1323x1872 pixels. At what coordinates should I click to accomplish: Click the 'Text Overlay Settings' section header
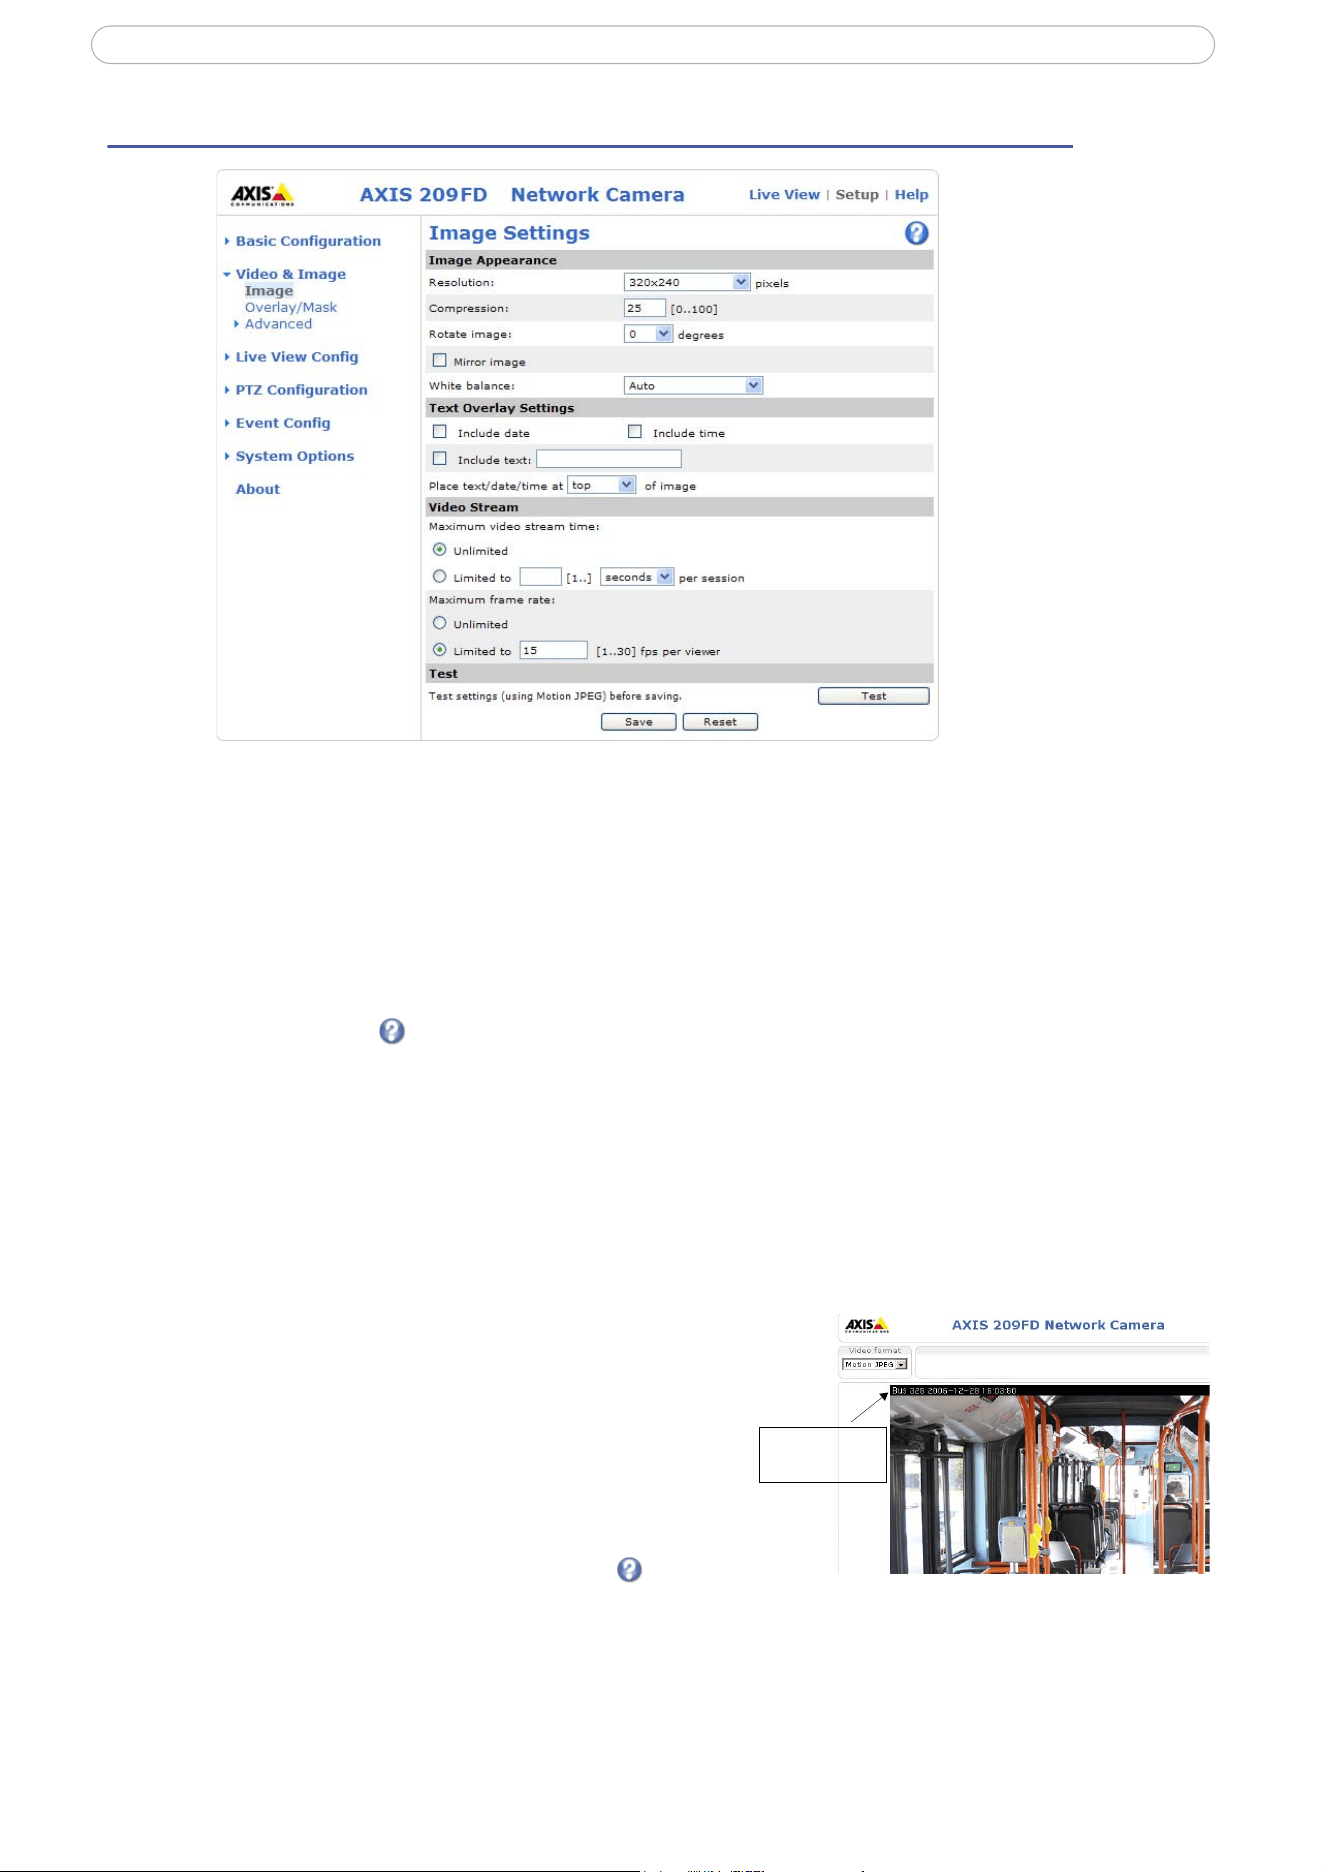point(680,408)
